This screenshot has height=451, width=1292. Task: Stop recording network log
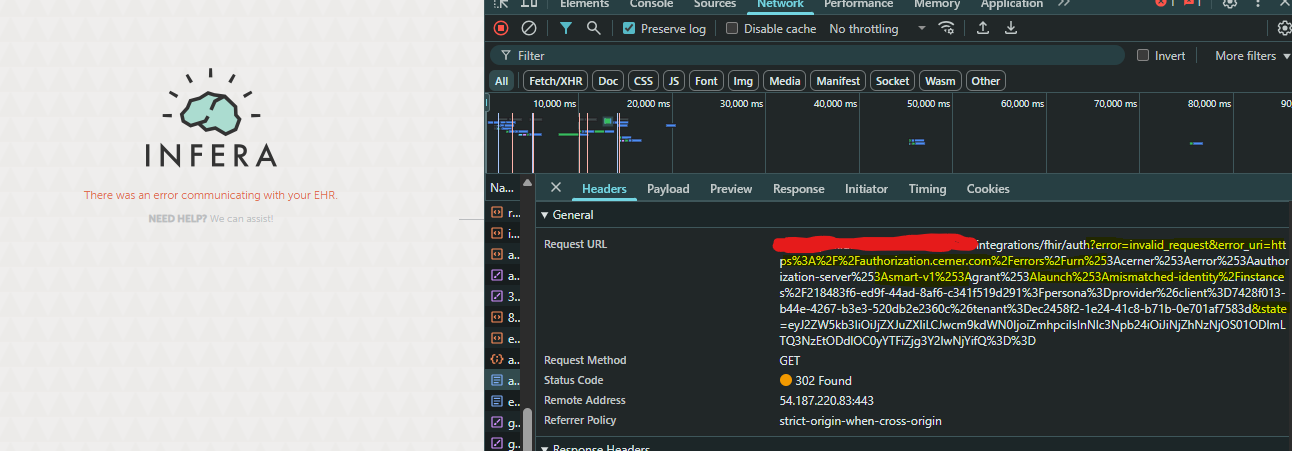(501, 28)
